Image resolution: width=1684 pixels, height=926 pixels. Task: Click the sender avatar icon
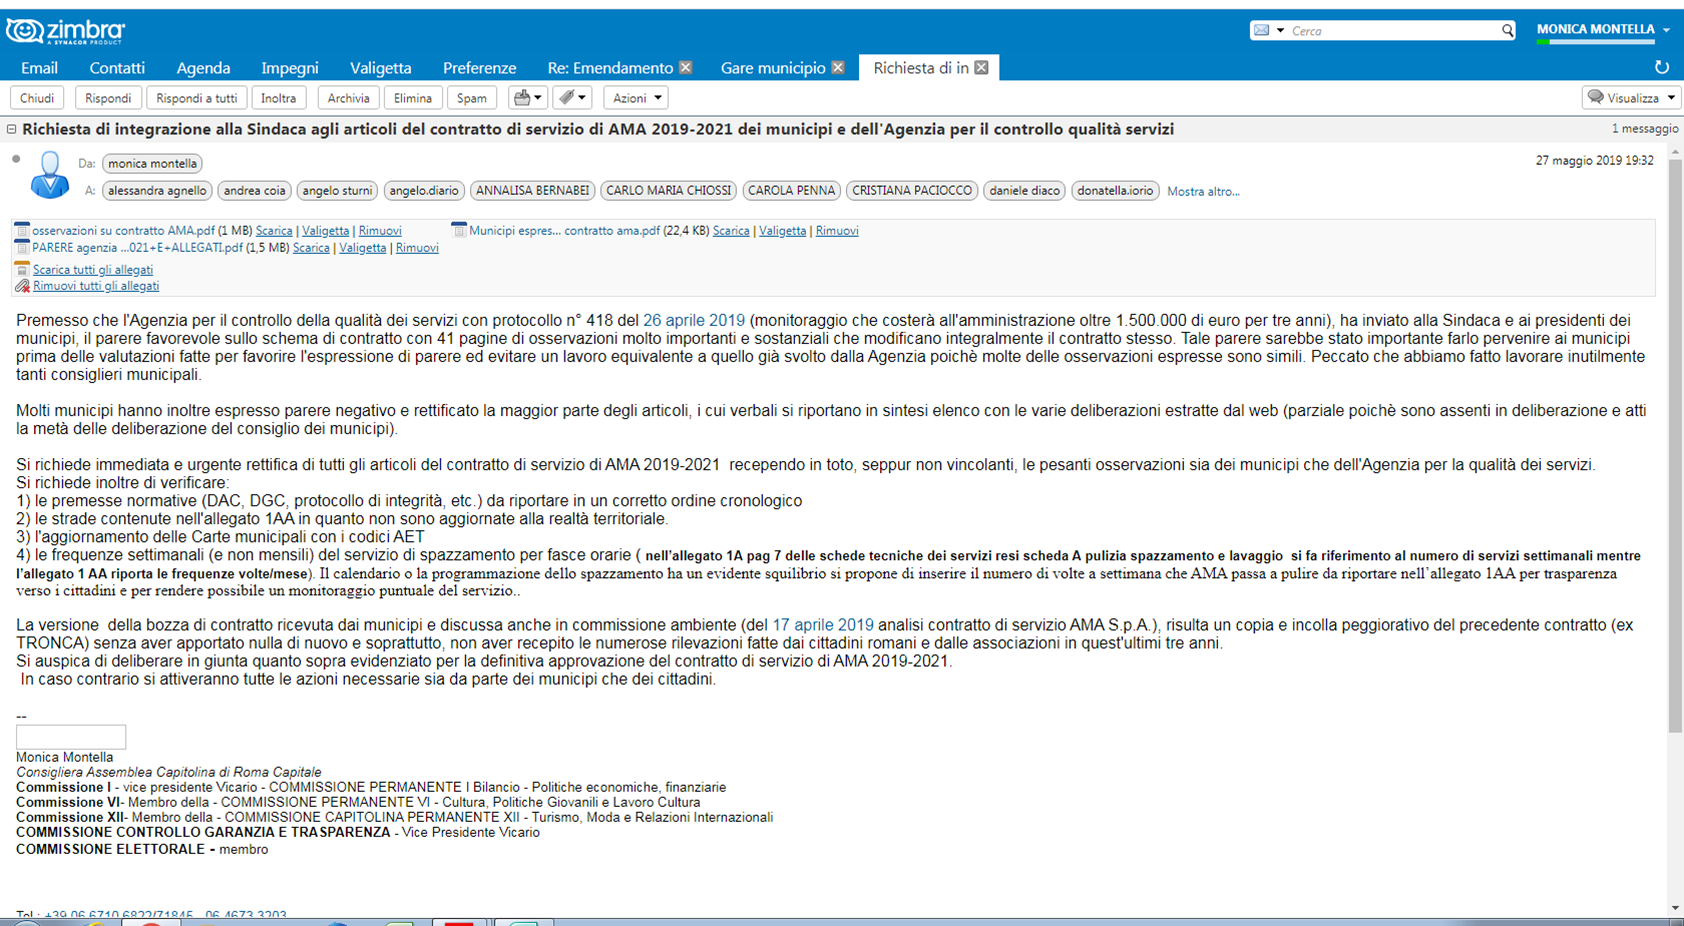[x=49, y=175]
